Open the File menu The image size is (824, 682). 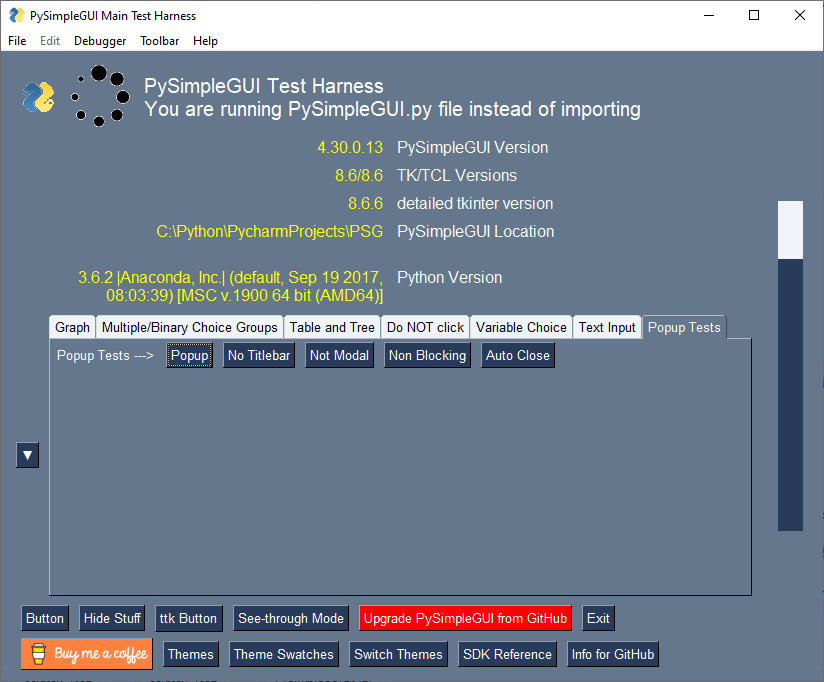[17, 41]
